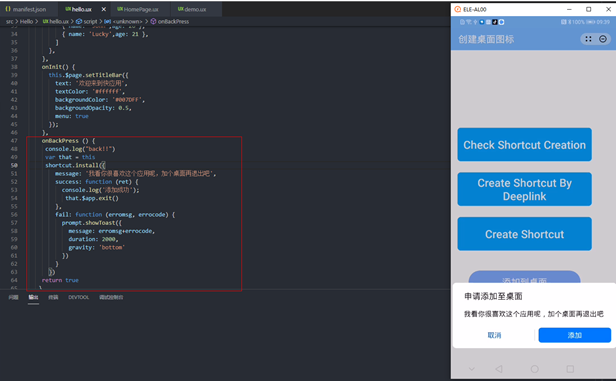
Task: Tap Create Shortcut By Deeplink button
Action: tap(524, 189)
